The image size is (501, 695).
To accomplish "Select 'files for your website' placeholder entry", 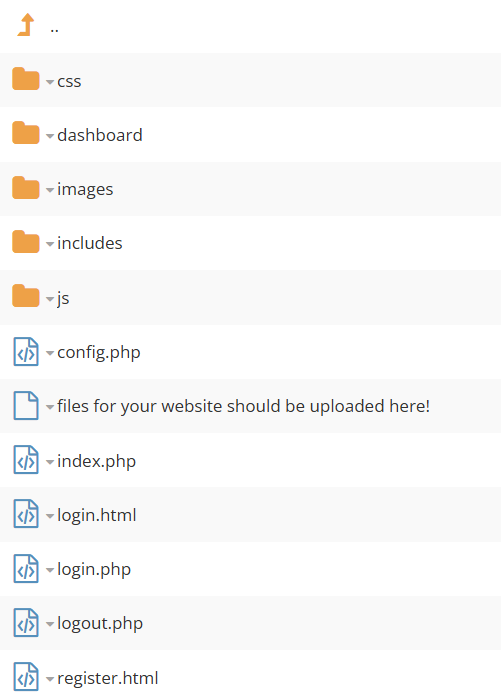I will [x=243, y=406].
